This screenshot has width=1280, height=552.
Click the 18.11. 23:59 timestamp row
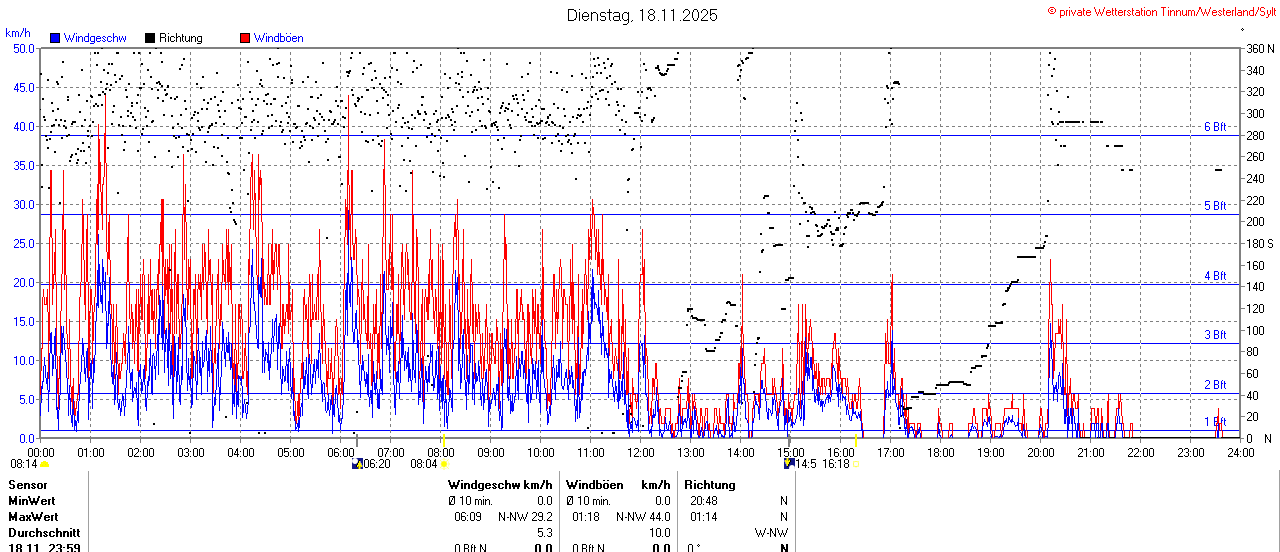44,547
